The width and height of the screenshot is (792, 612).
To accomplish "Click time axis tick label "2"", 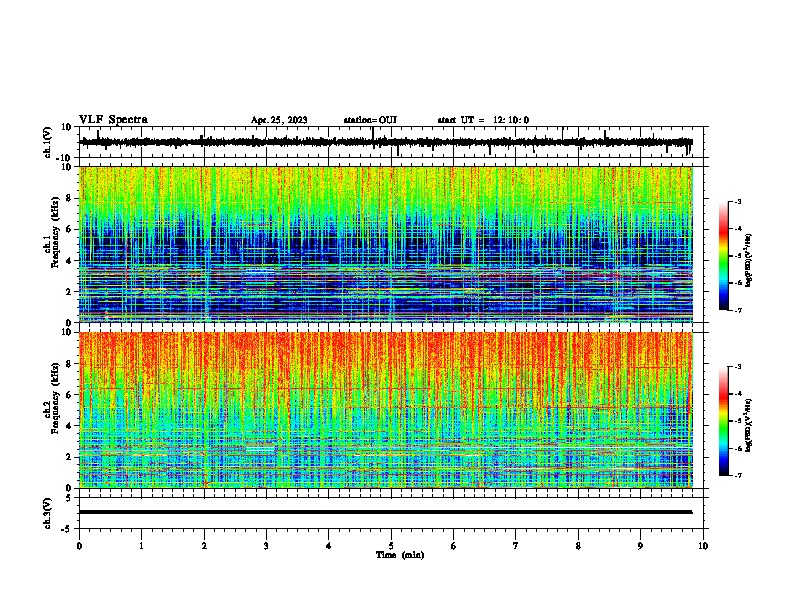I will 204,546.
